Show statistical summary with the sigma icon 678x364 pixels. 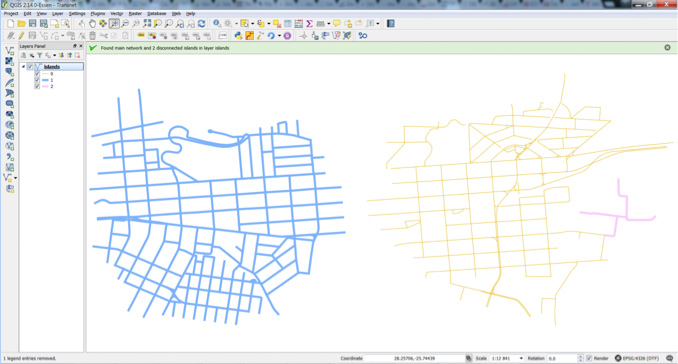click(310, 23)
